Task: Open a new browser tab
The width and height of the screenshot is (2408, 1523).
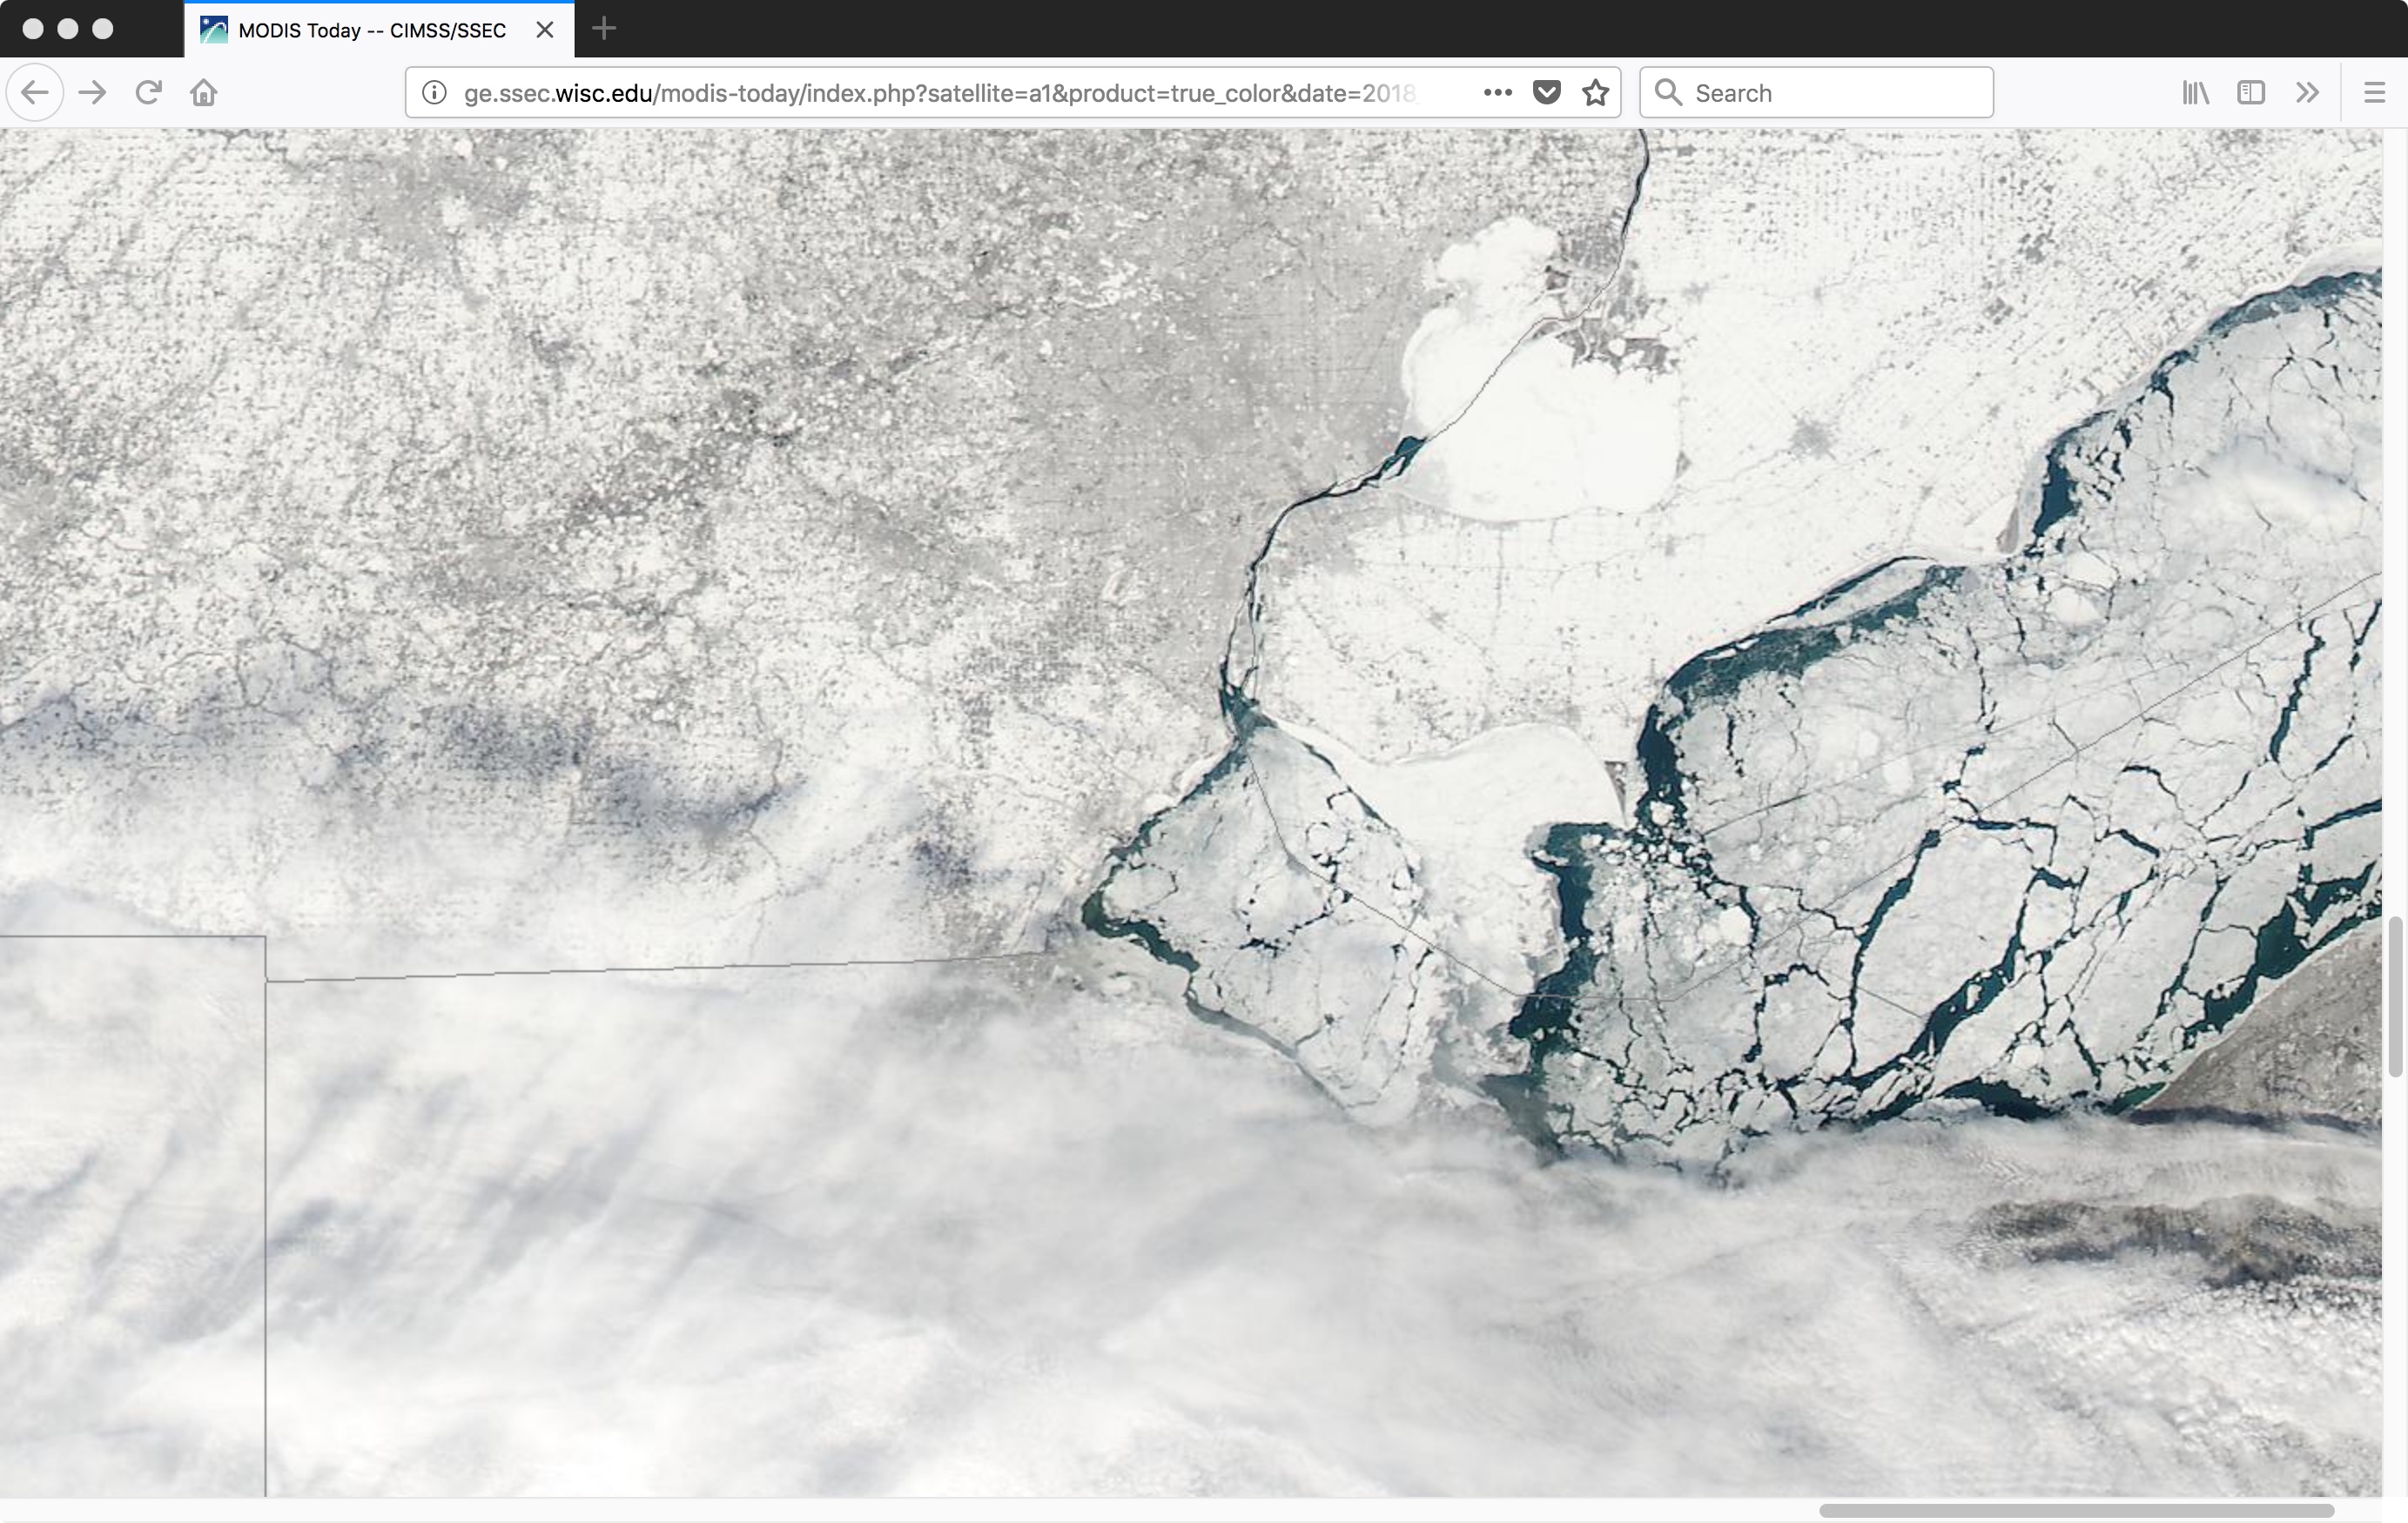Action: click(604, 29)
